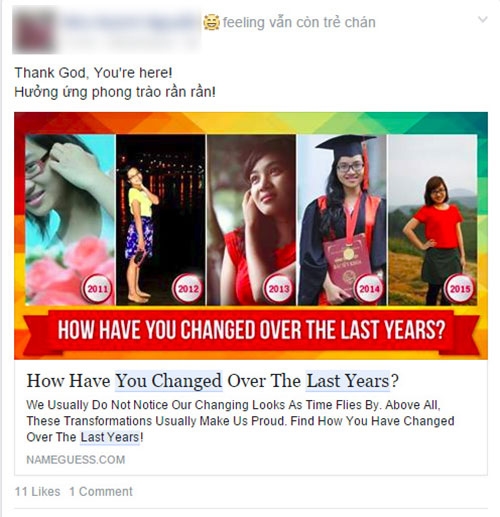Click the red banner headline
The height and width of the screenshot is (517, 500).
251,330
